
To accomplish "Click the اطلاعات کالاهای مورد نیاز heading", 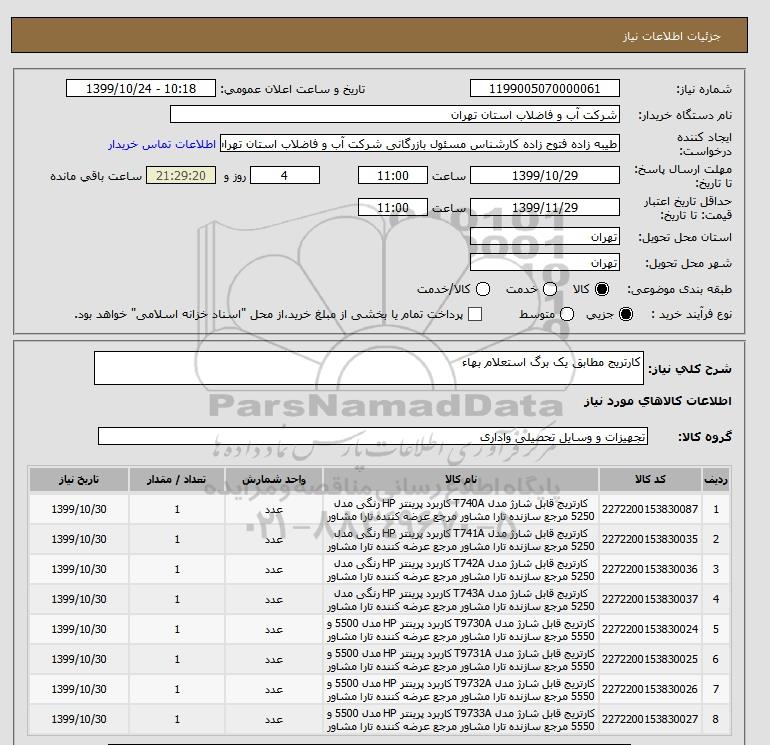I will click(x=658, y=401).
